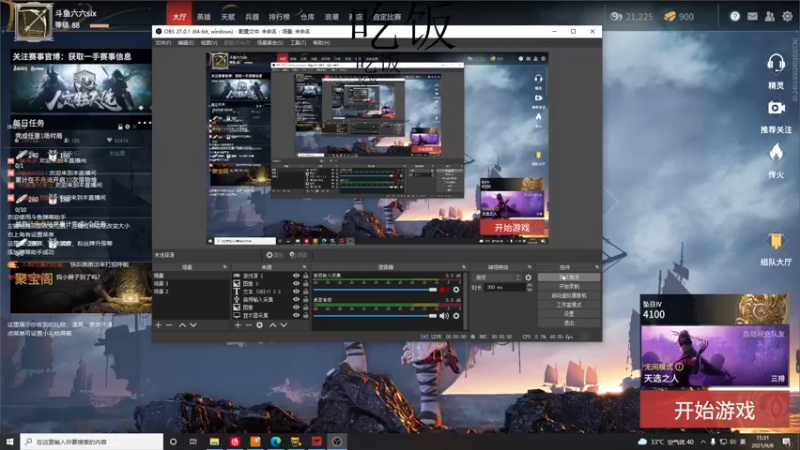Viewport: 800px width, 450px height.
Task: Open 编辑(E) menu in OBS
Action: pos(186,43)
